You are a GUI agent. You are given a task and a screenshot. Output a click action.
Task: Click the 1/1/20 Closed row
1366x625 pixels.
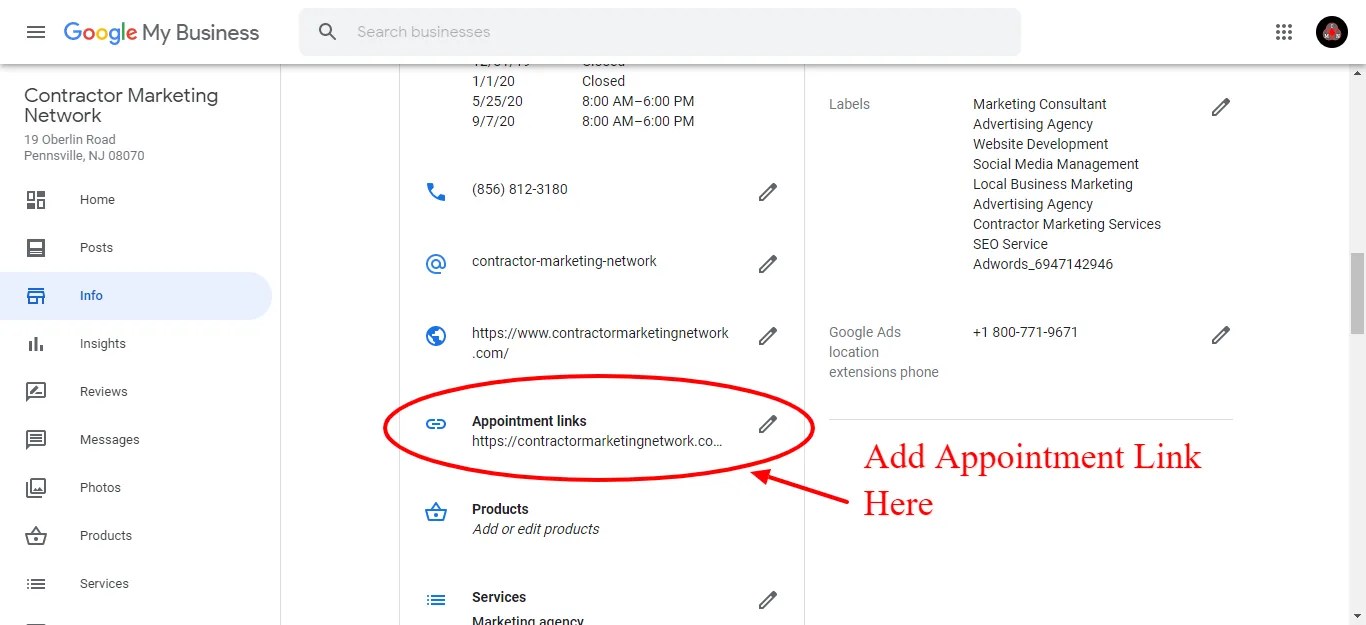(548, 81)
